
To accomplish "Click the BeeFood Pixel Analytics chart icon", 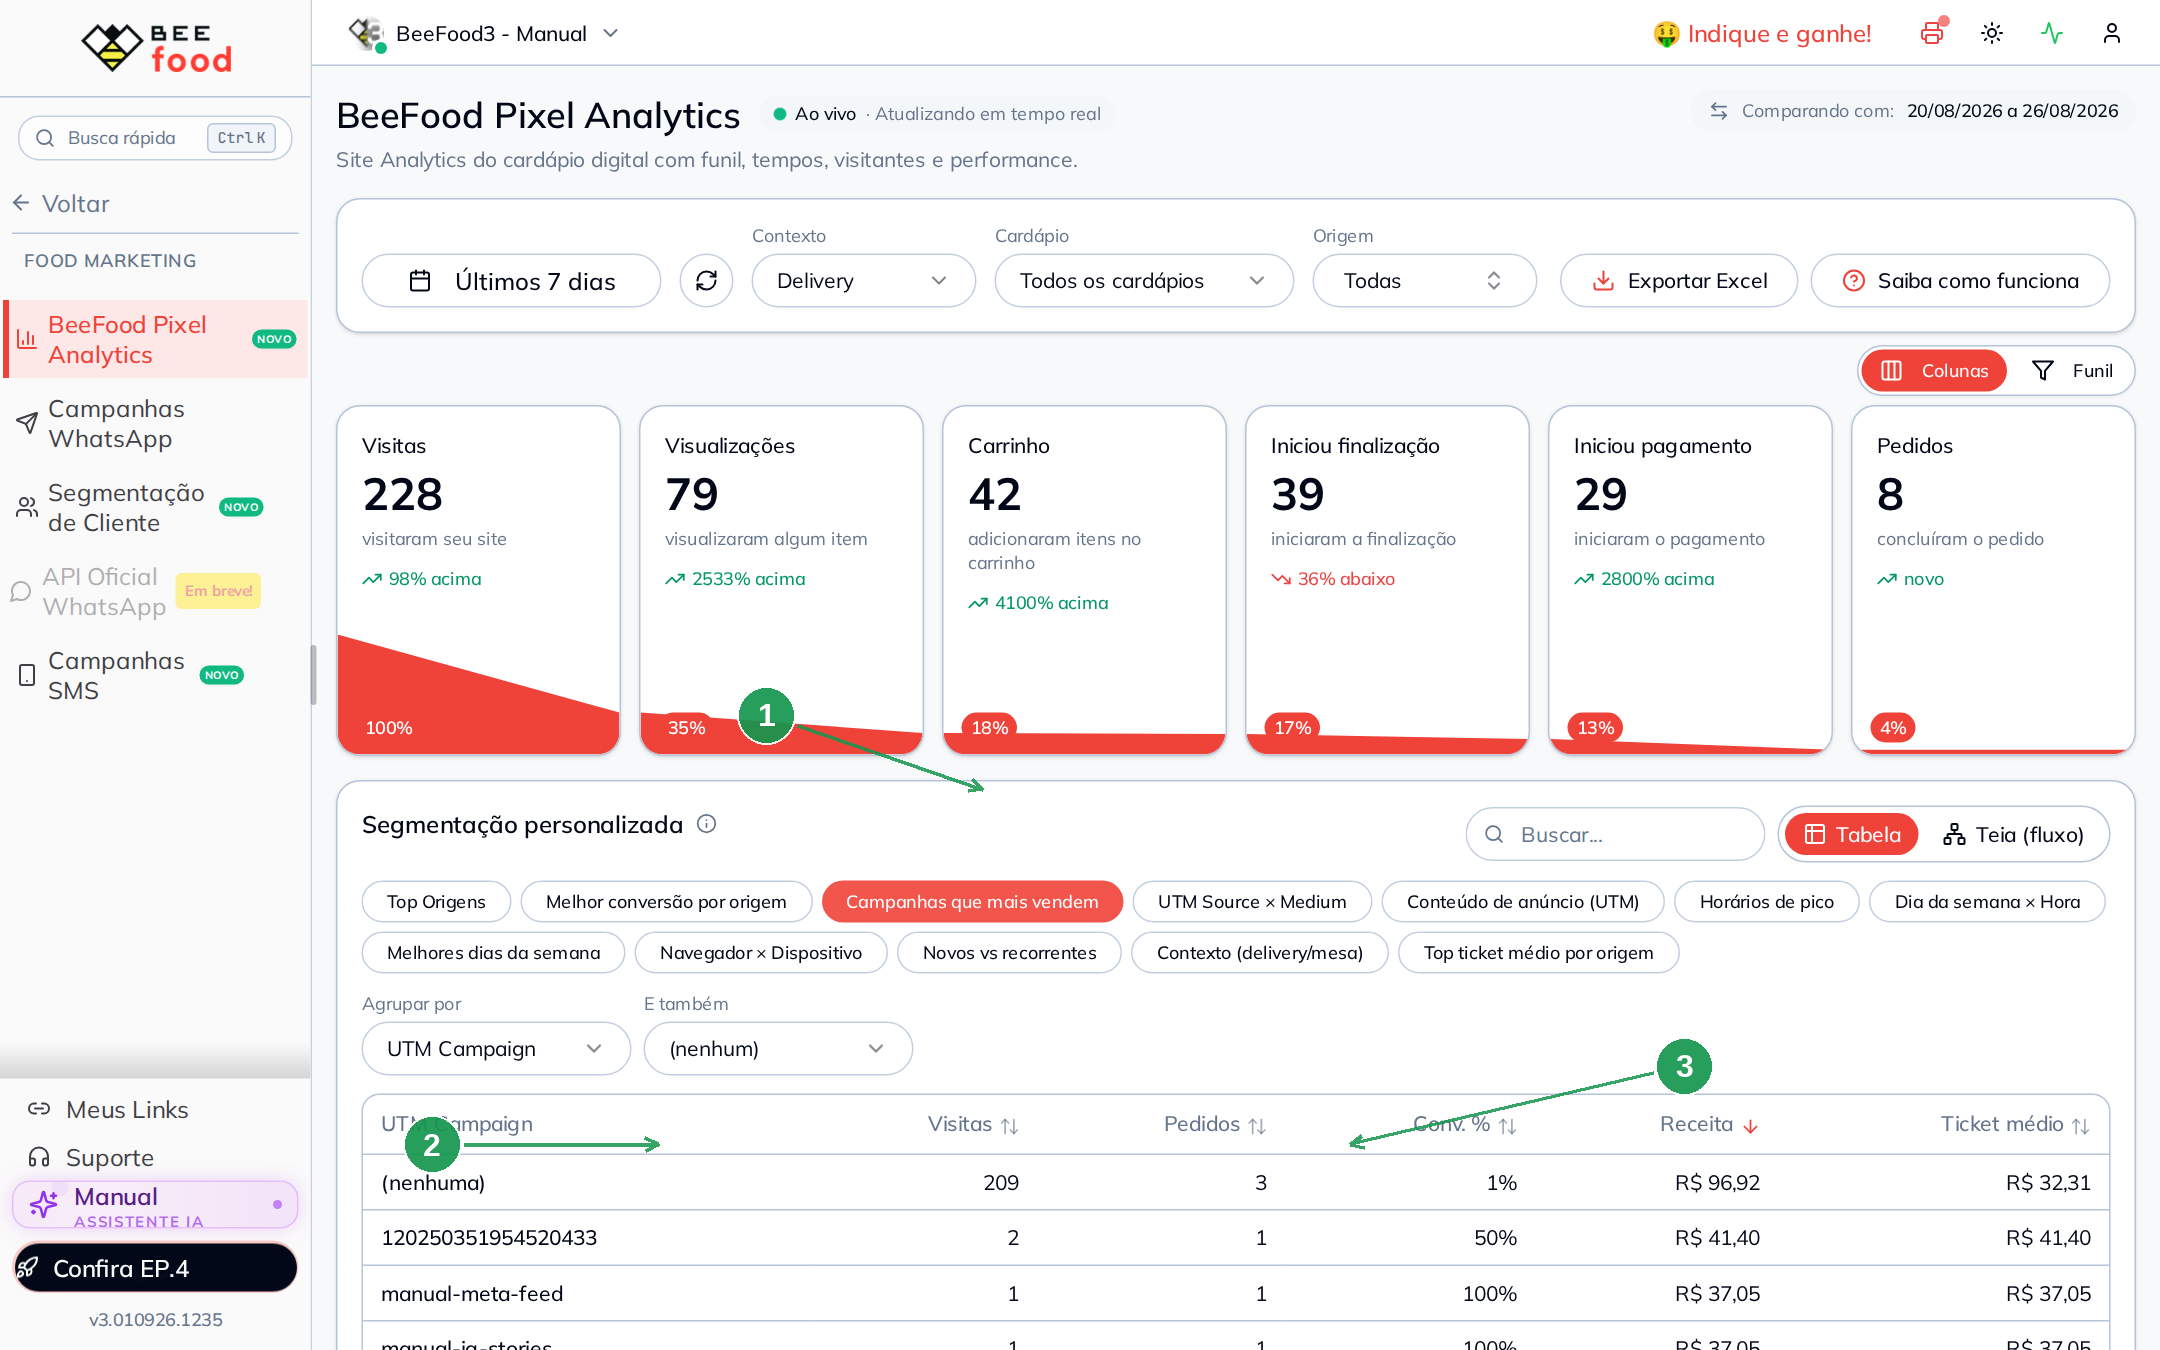I will pyautogui.click(x=27, y=340).
